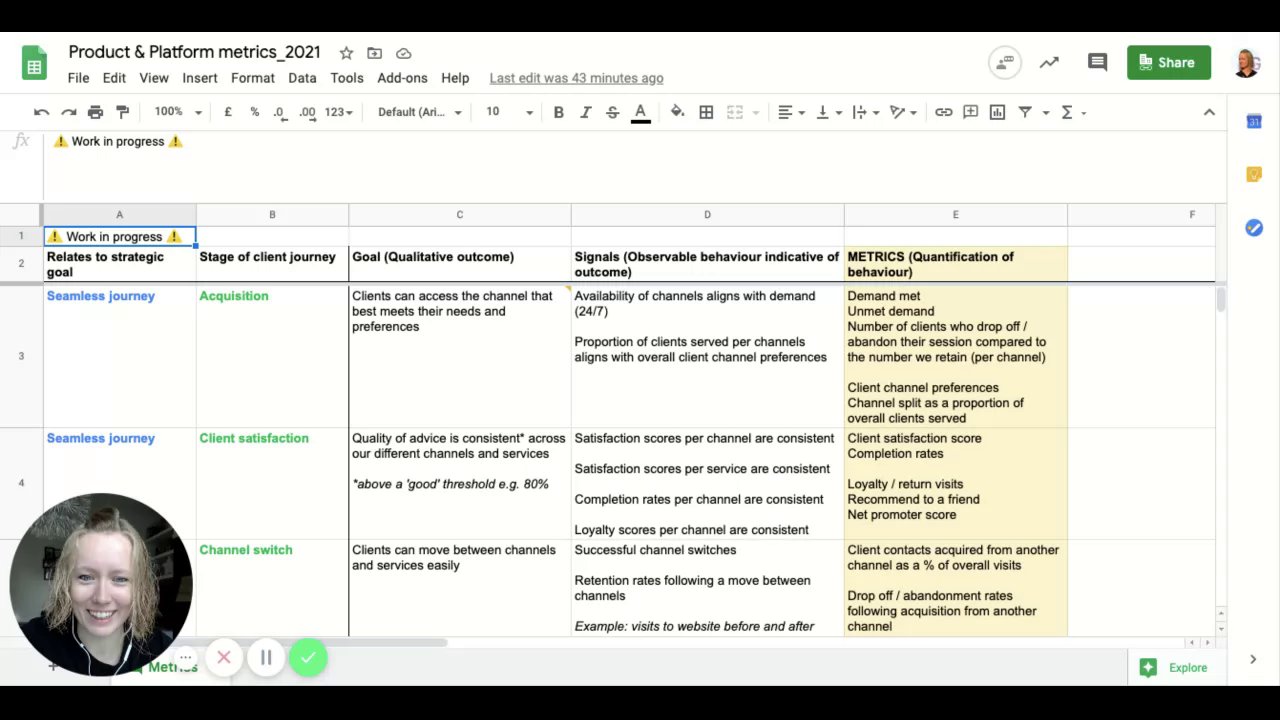
Task: Format as currency with £ button
Action: coord(228,112)
